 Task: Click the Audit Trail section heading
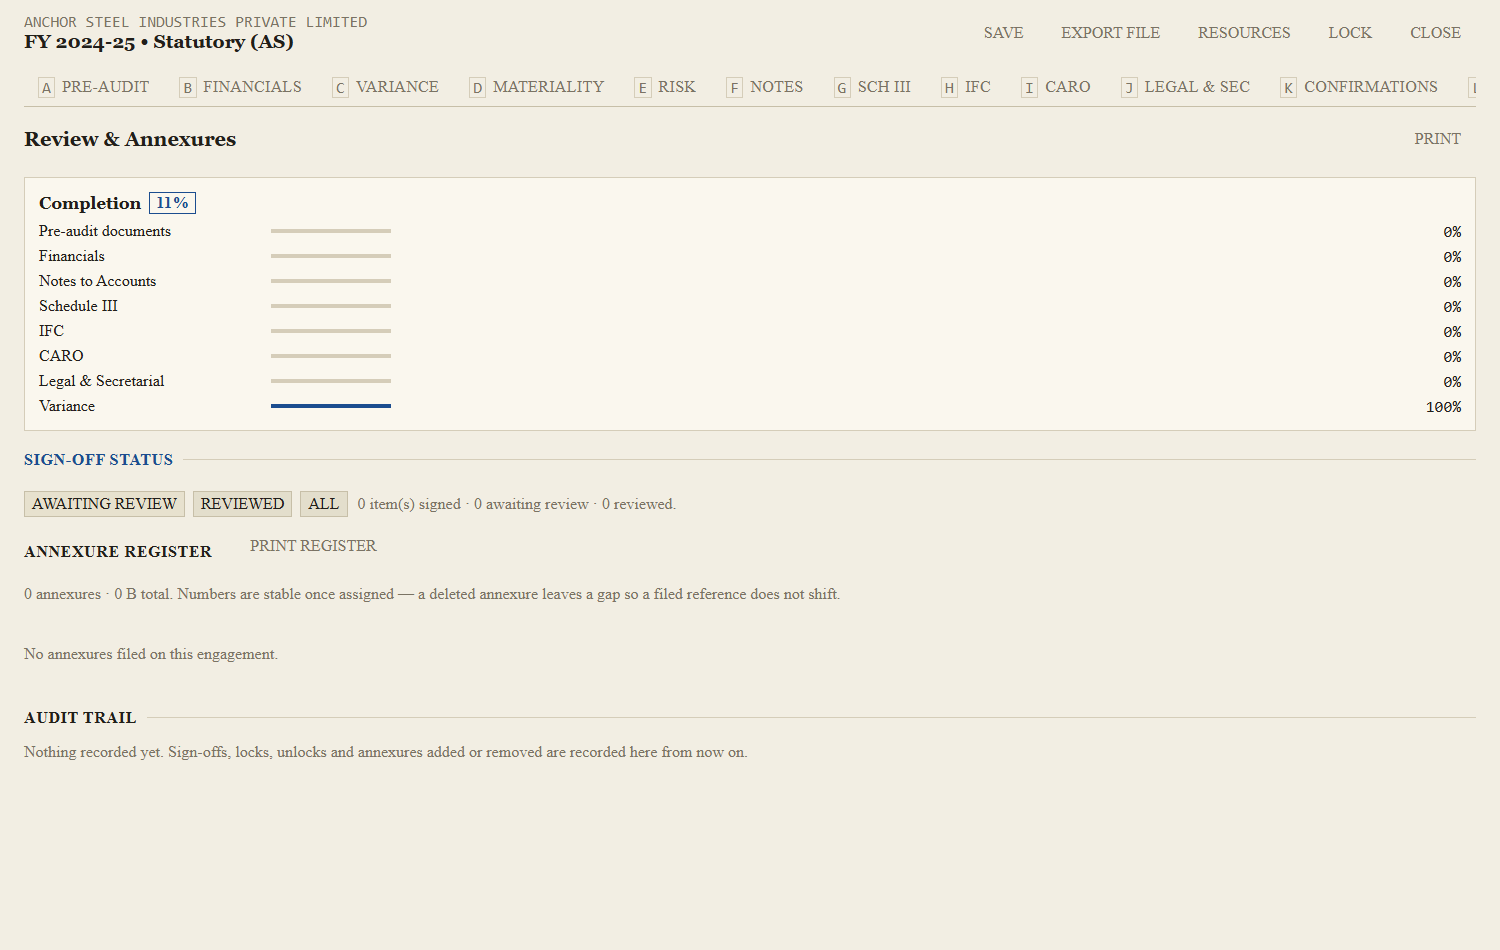click(80, 718)
